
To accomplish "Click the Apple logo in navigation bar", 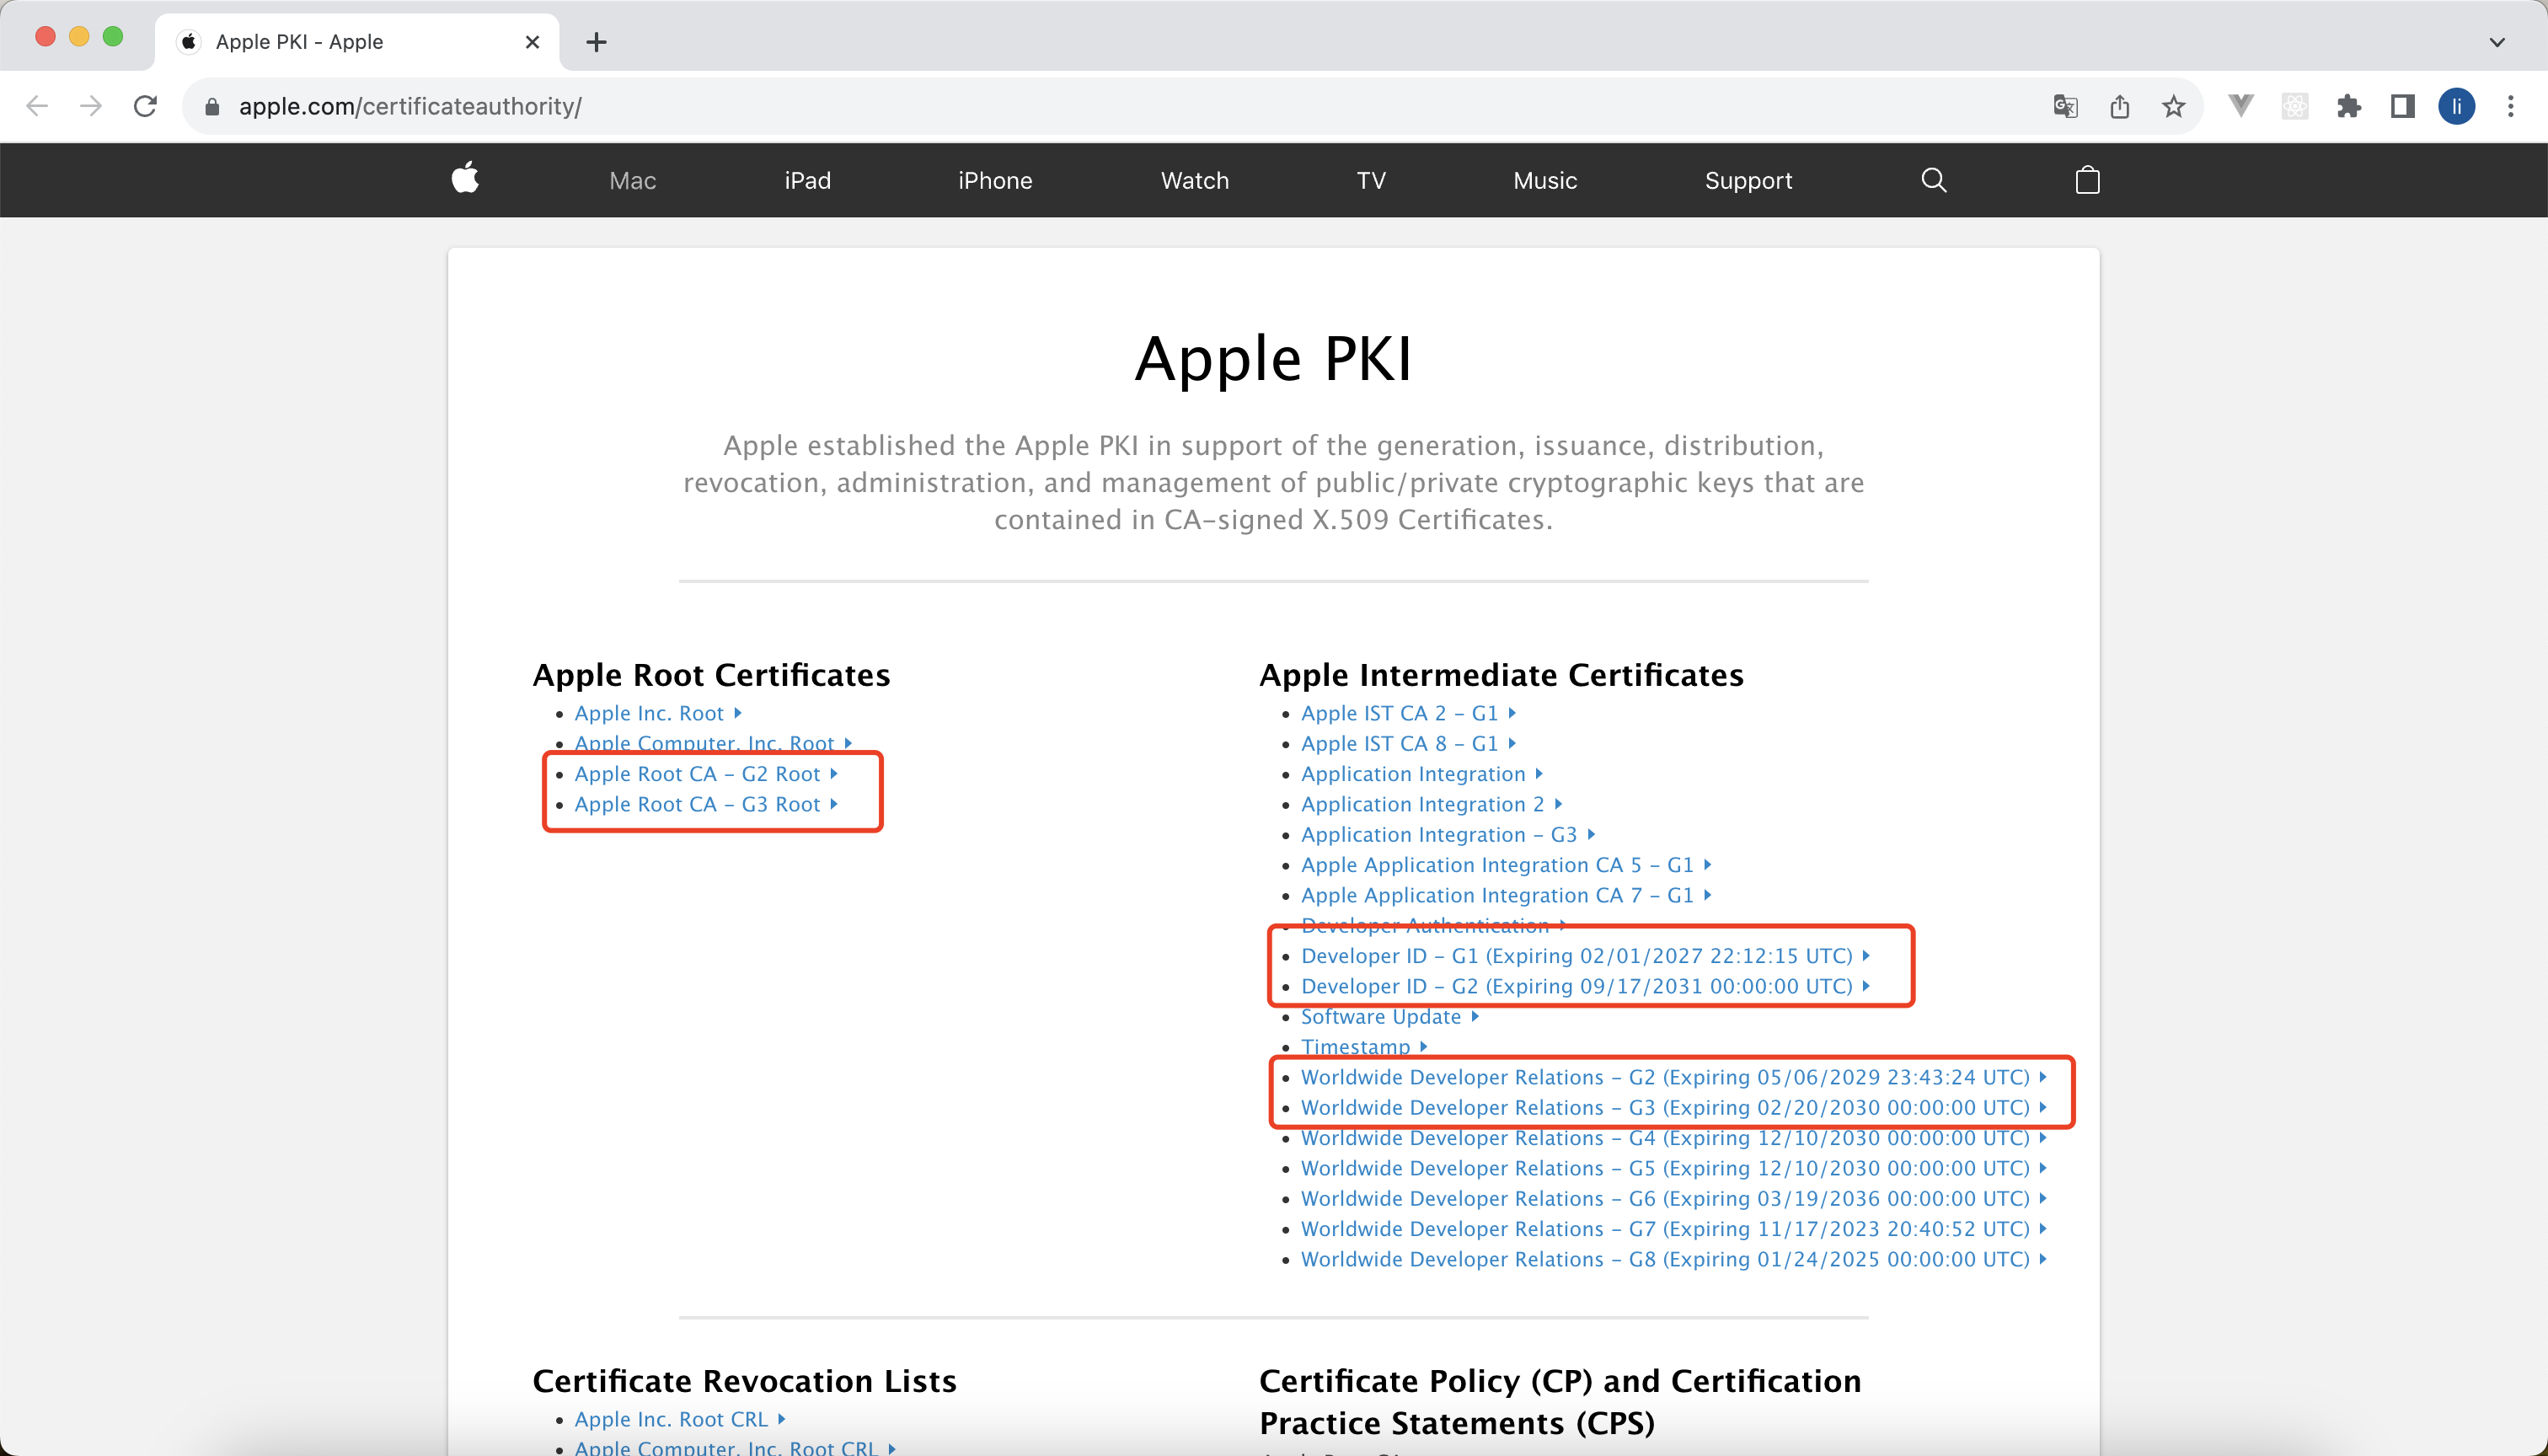I will 465,179.
